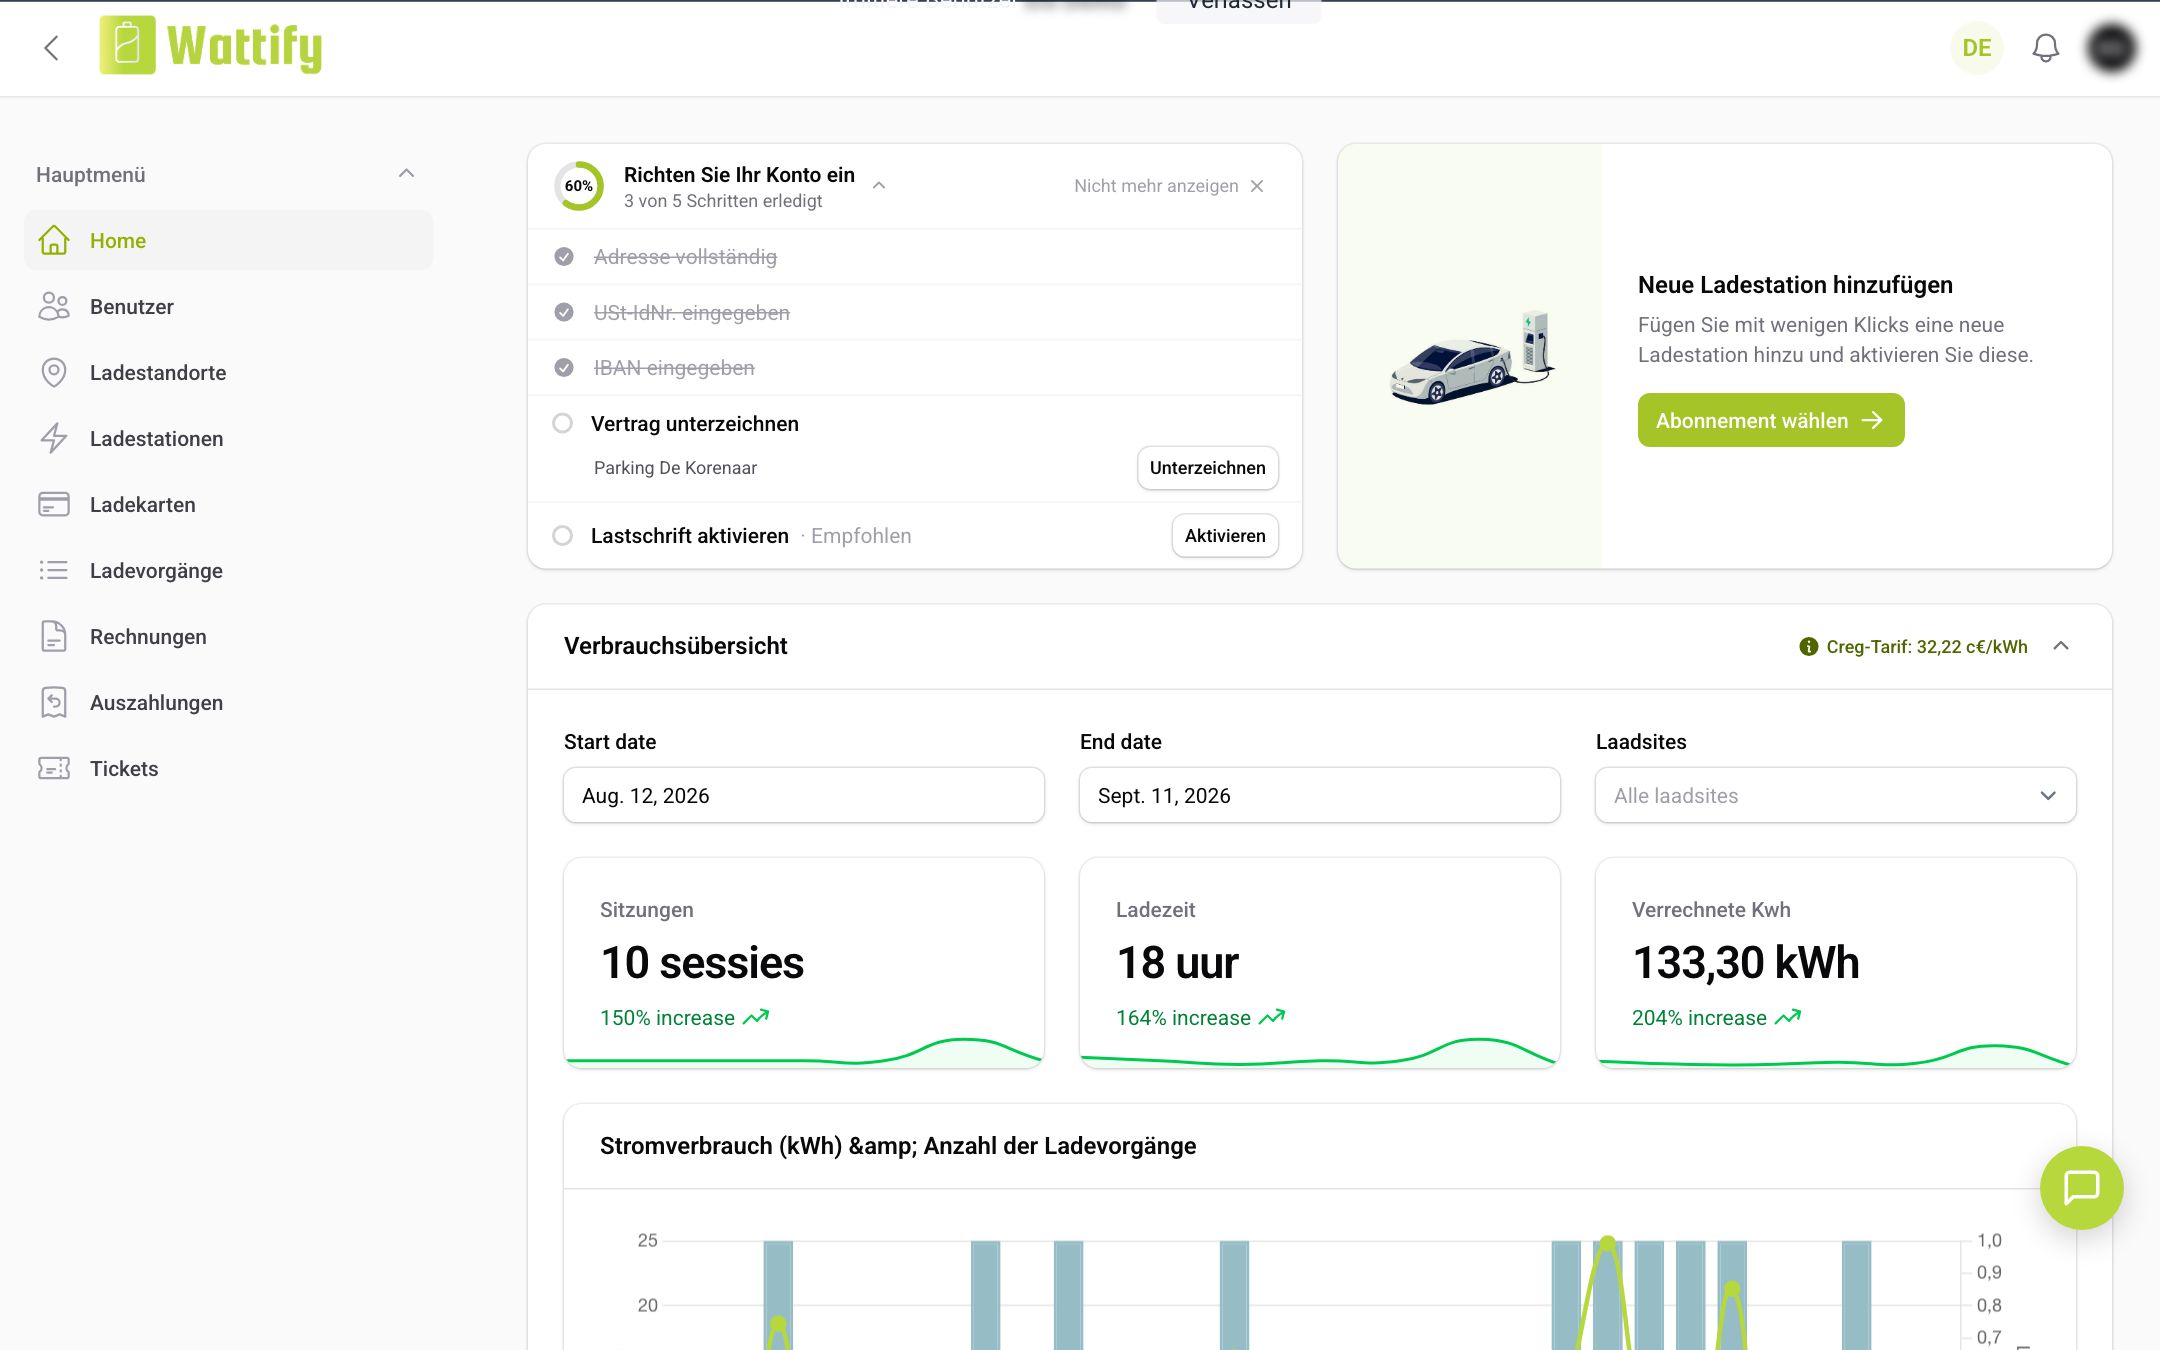Click the Parking De Korenaar text
This screenshot has width=2160, height=1350.
[x=675, y=467]
